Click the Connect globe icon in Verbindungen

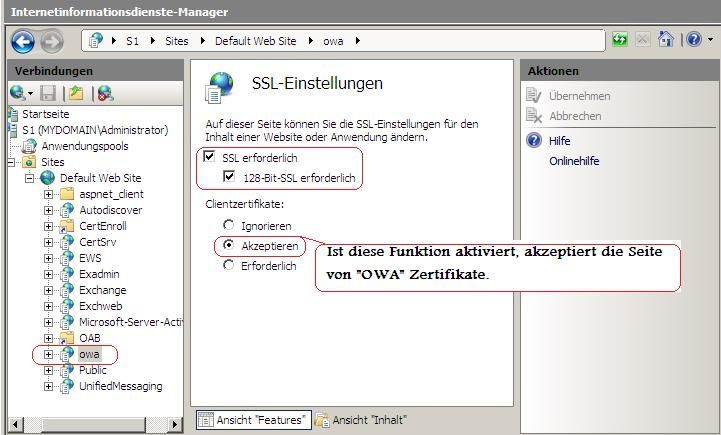tap(18, 93)
